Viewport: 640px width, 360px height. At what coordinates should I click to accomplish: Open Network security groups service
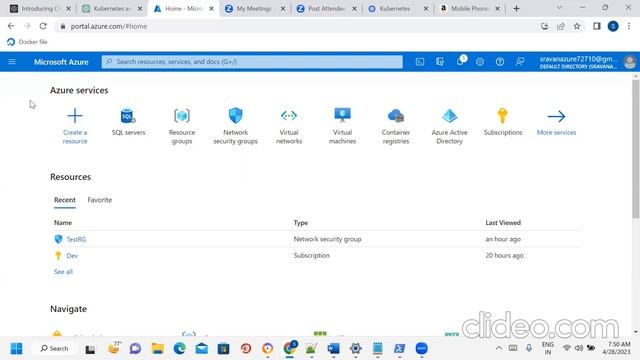pos(236,126)
